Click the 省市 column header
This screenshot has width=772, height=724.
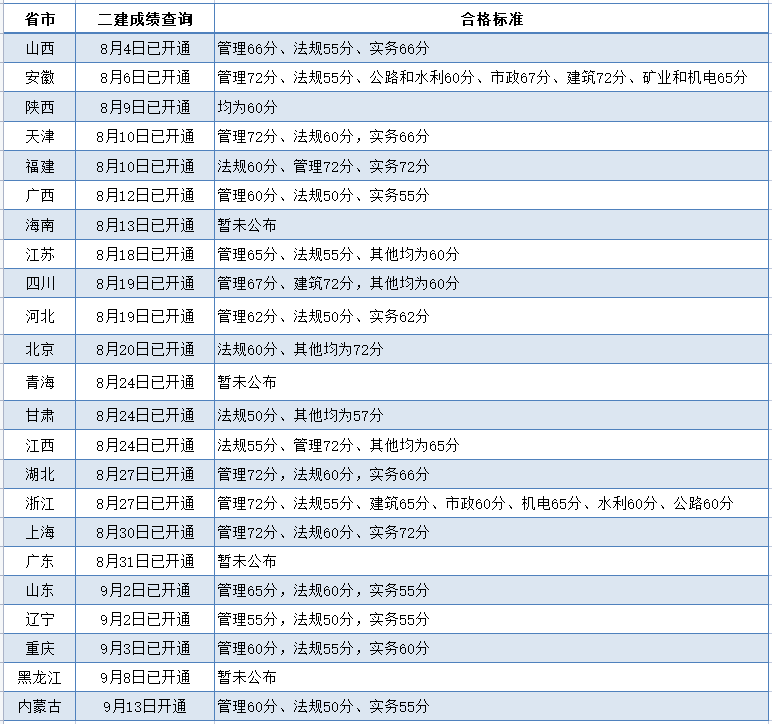tap(40, 19)
